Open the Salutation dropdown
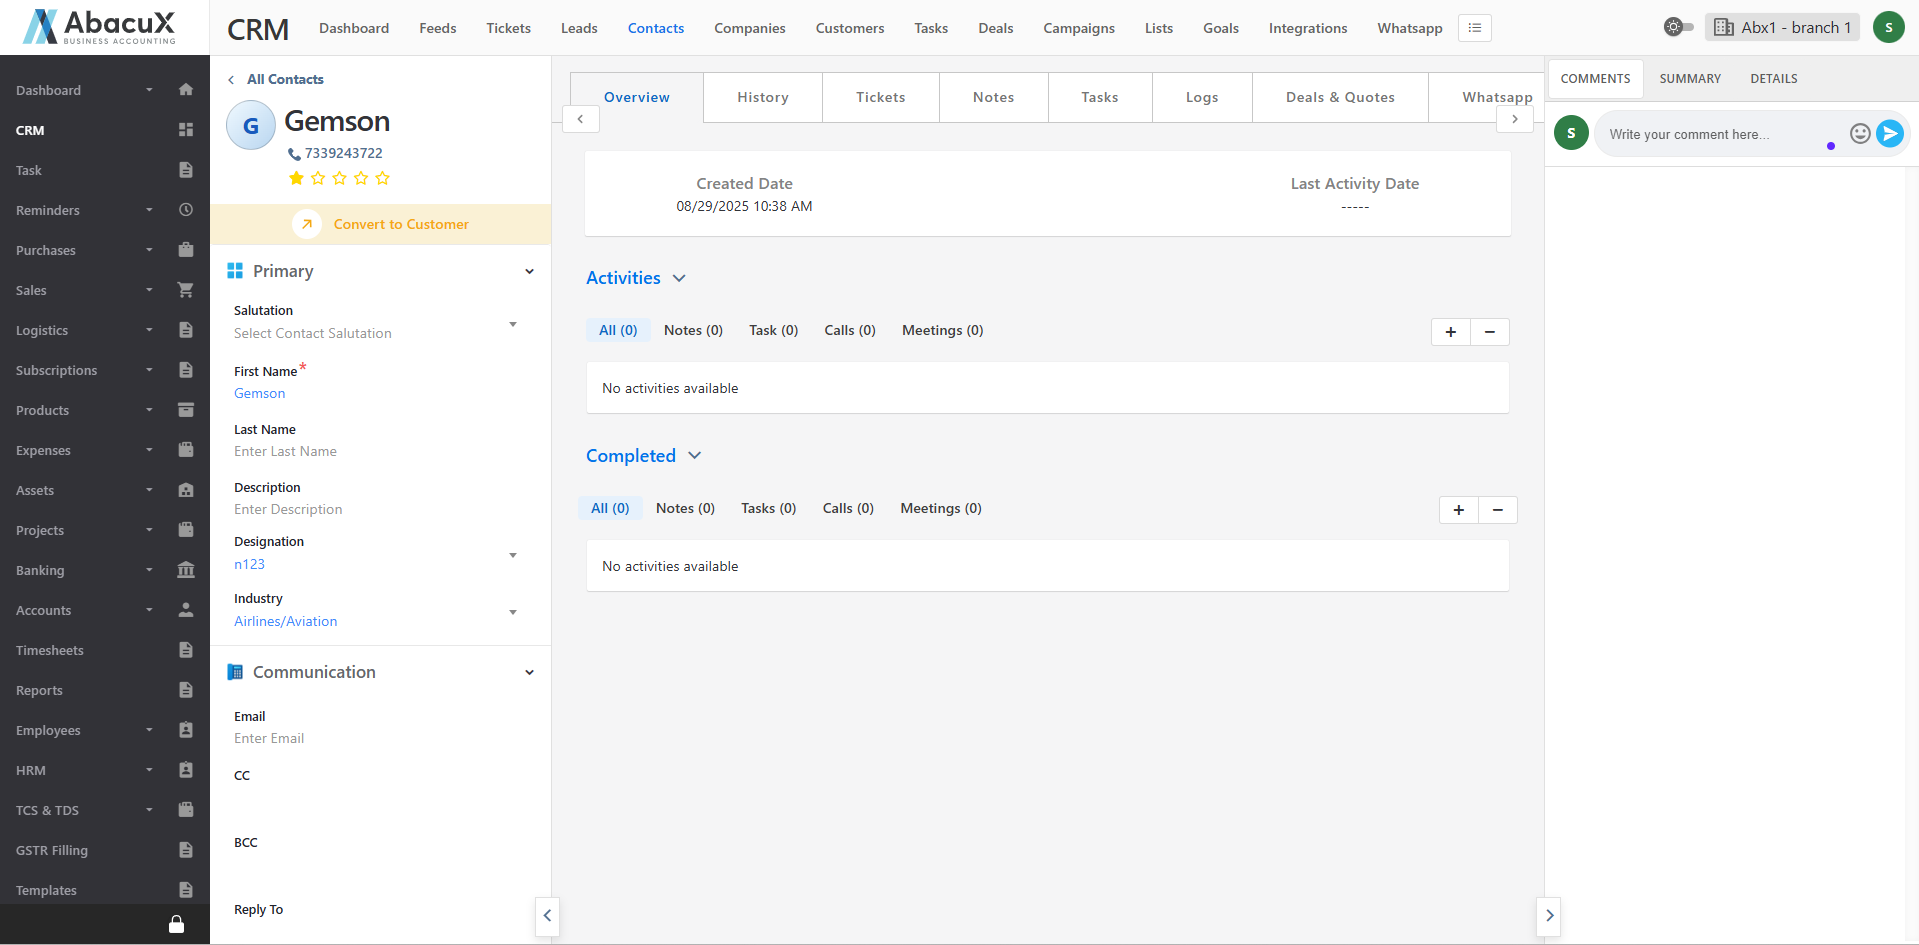Screen dimensions: 1919x945 tap(512, 324)
